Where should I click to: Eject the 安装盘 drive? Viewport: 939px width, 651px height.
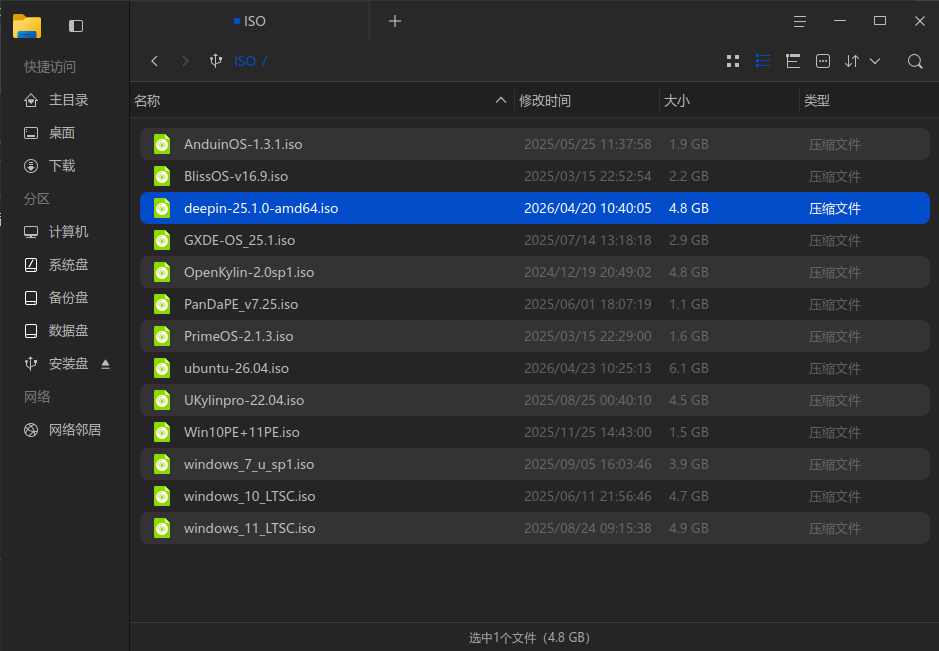pos(105,364)
